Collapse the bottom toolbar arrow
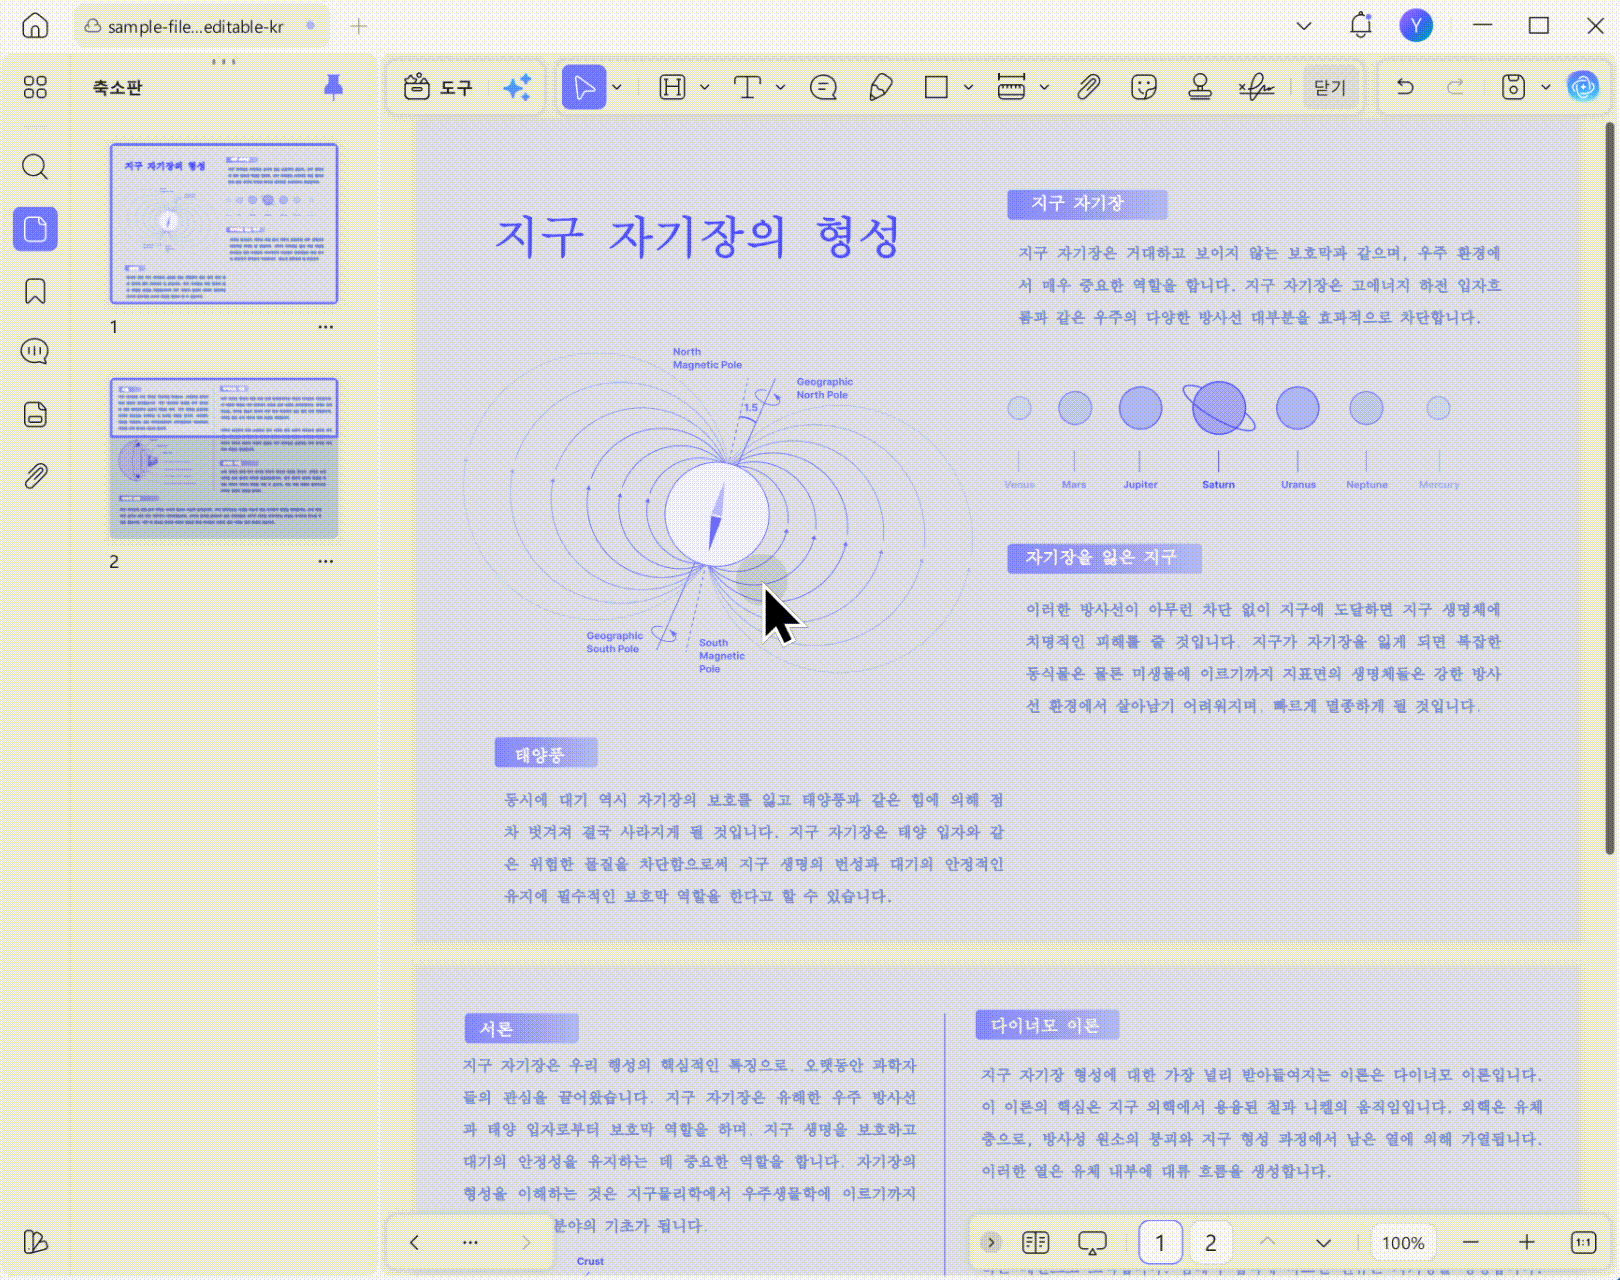This screenshot has height=1280, width=1620. point(991,1243)
